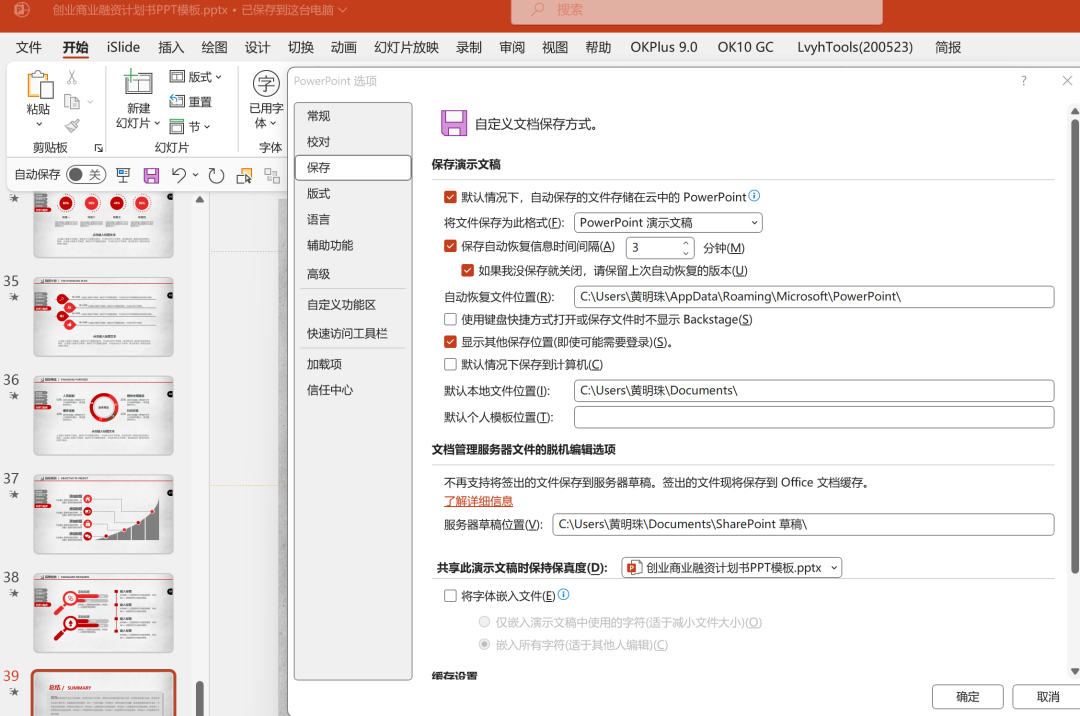Toggle the save AutoRecover interval checkbox

[x=450, y=246]
